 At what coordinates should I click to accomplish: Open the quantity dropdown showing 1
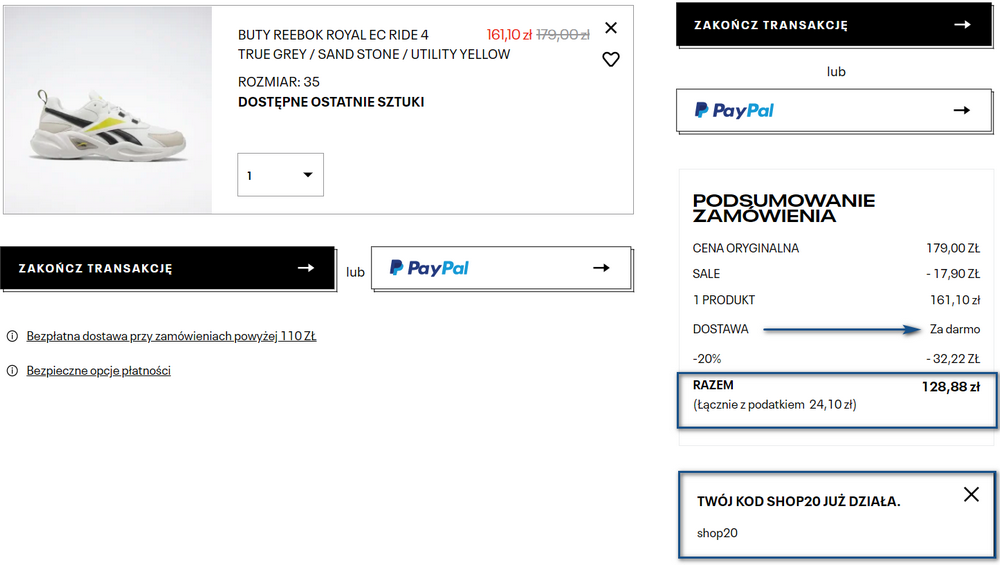[281, 175]
